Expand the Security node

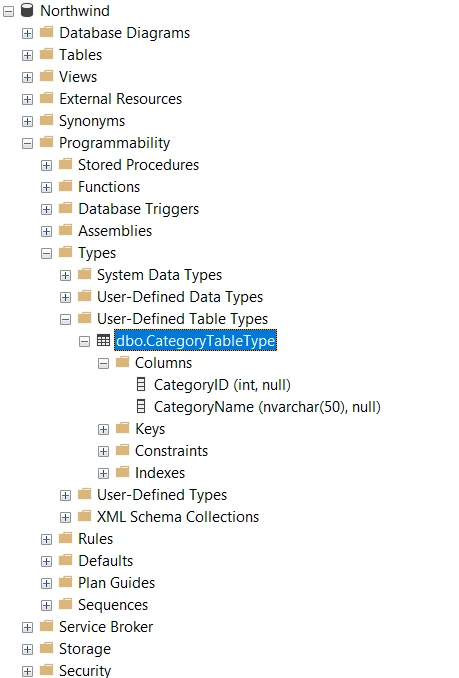27,671
